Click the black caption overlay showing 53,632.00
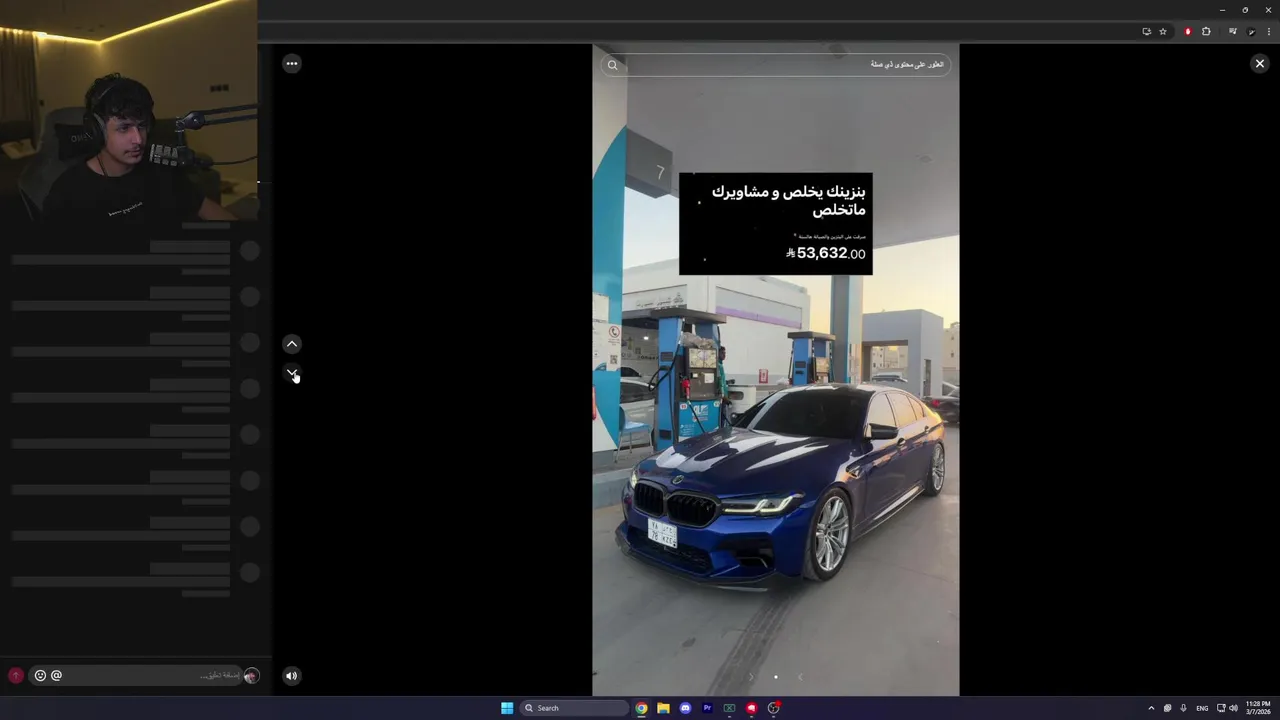This screenshot has height=720, width=1280. point(775,223)
